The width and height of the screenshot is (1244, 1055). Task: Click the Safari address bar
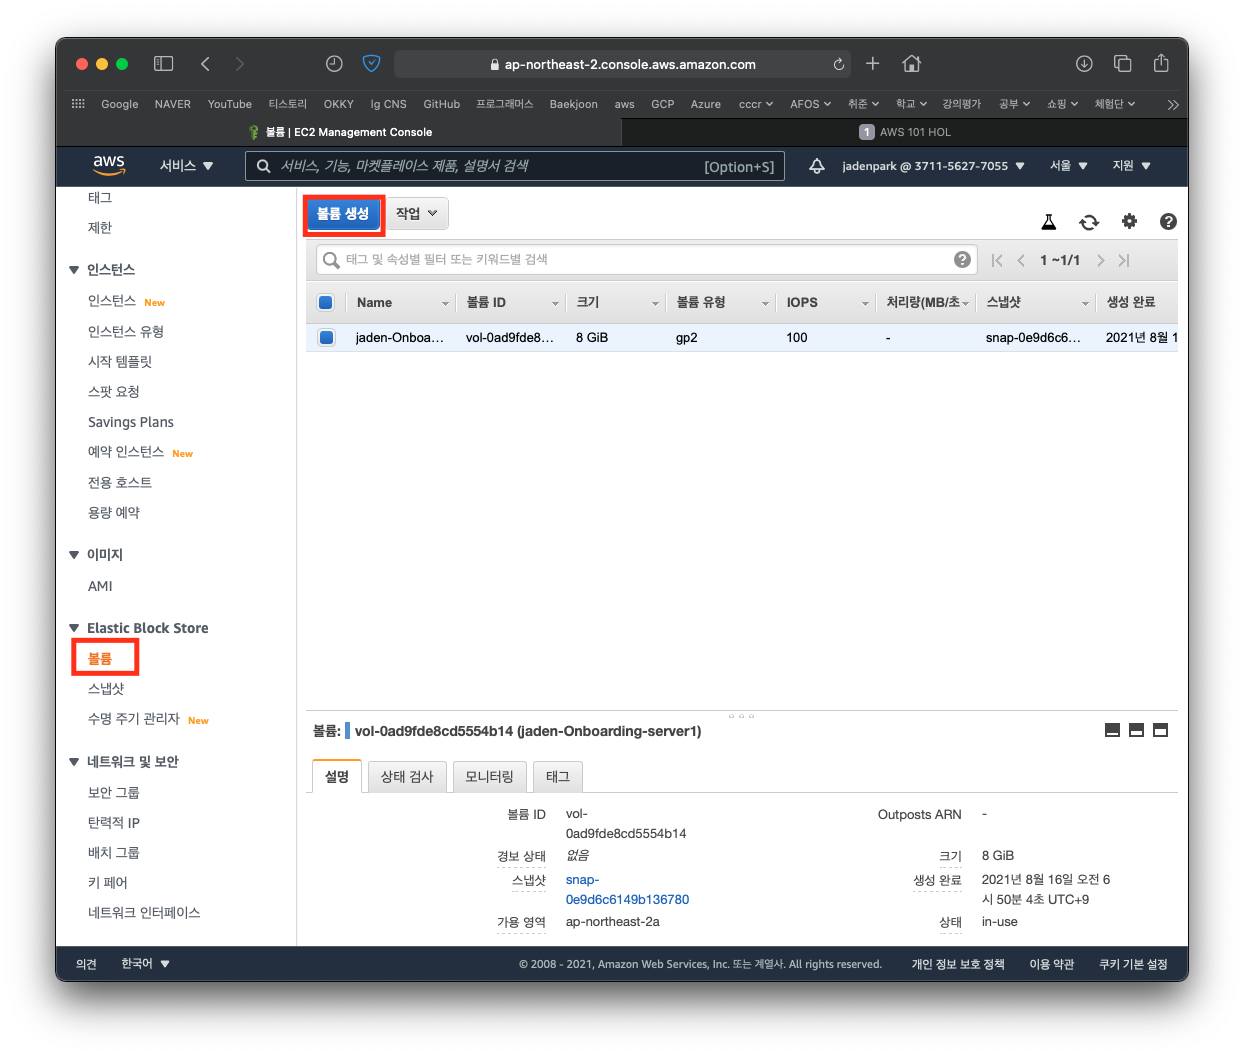(622, 64)
